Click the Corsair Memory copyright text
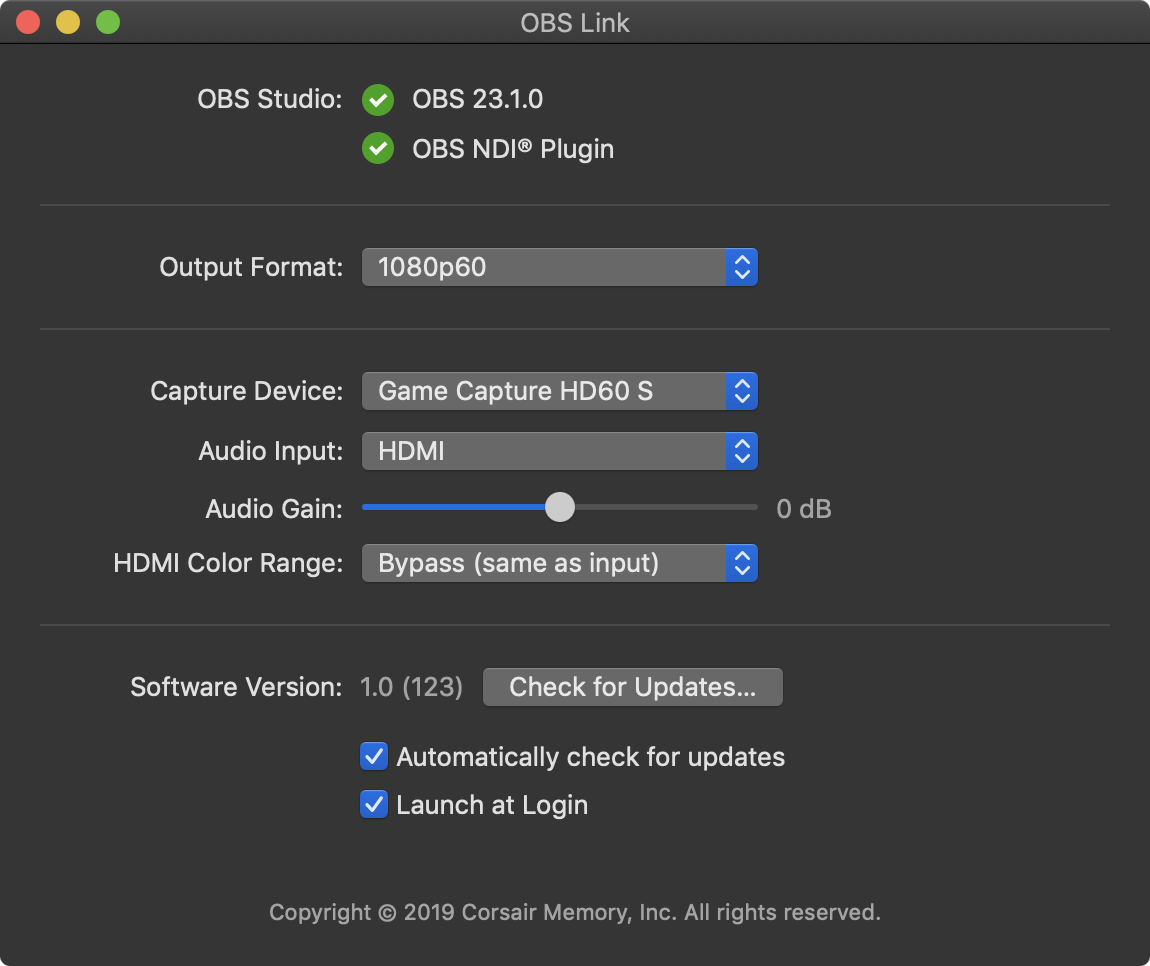Viewport: 1150px width, 966px height. (x=575, y=912)
